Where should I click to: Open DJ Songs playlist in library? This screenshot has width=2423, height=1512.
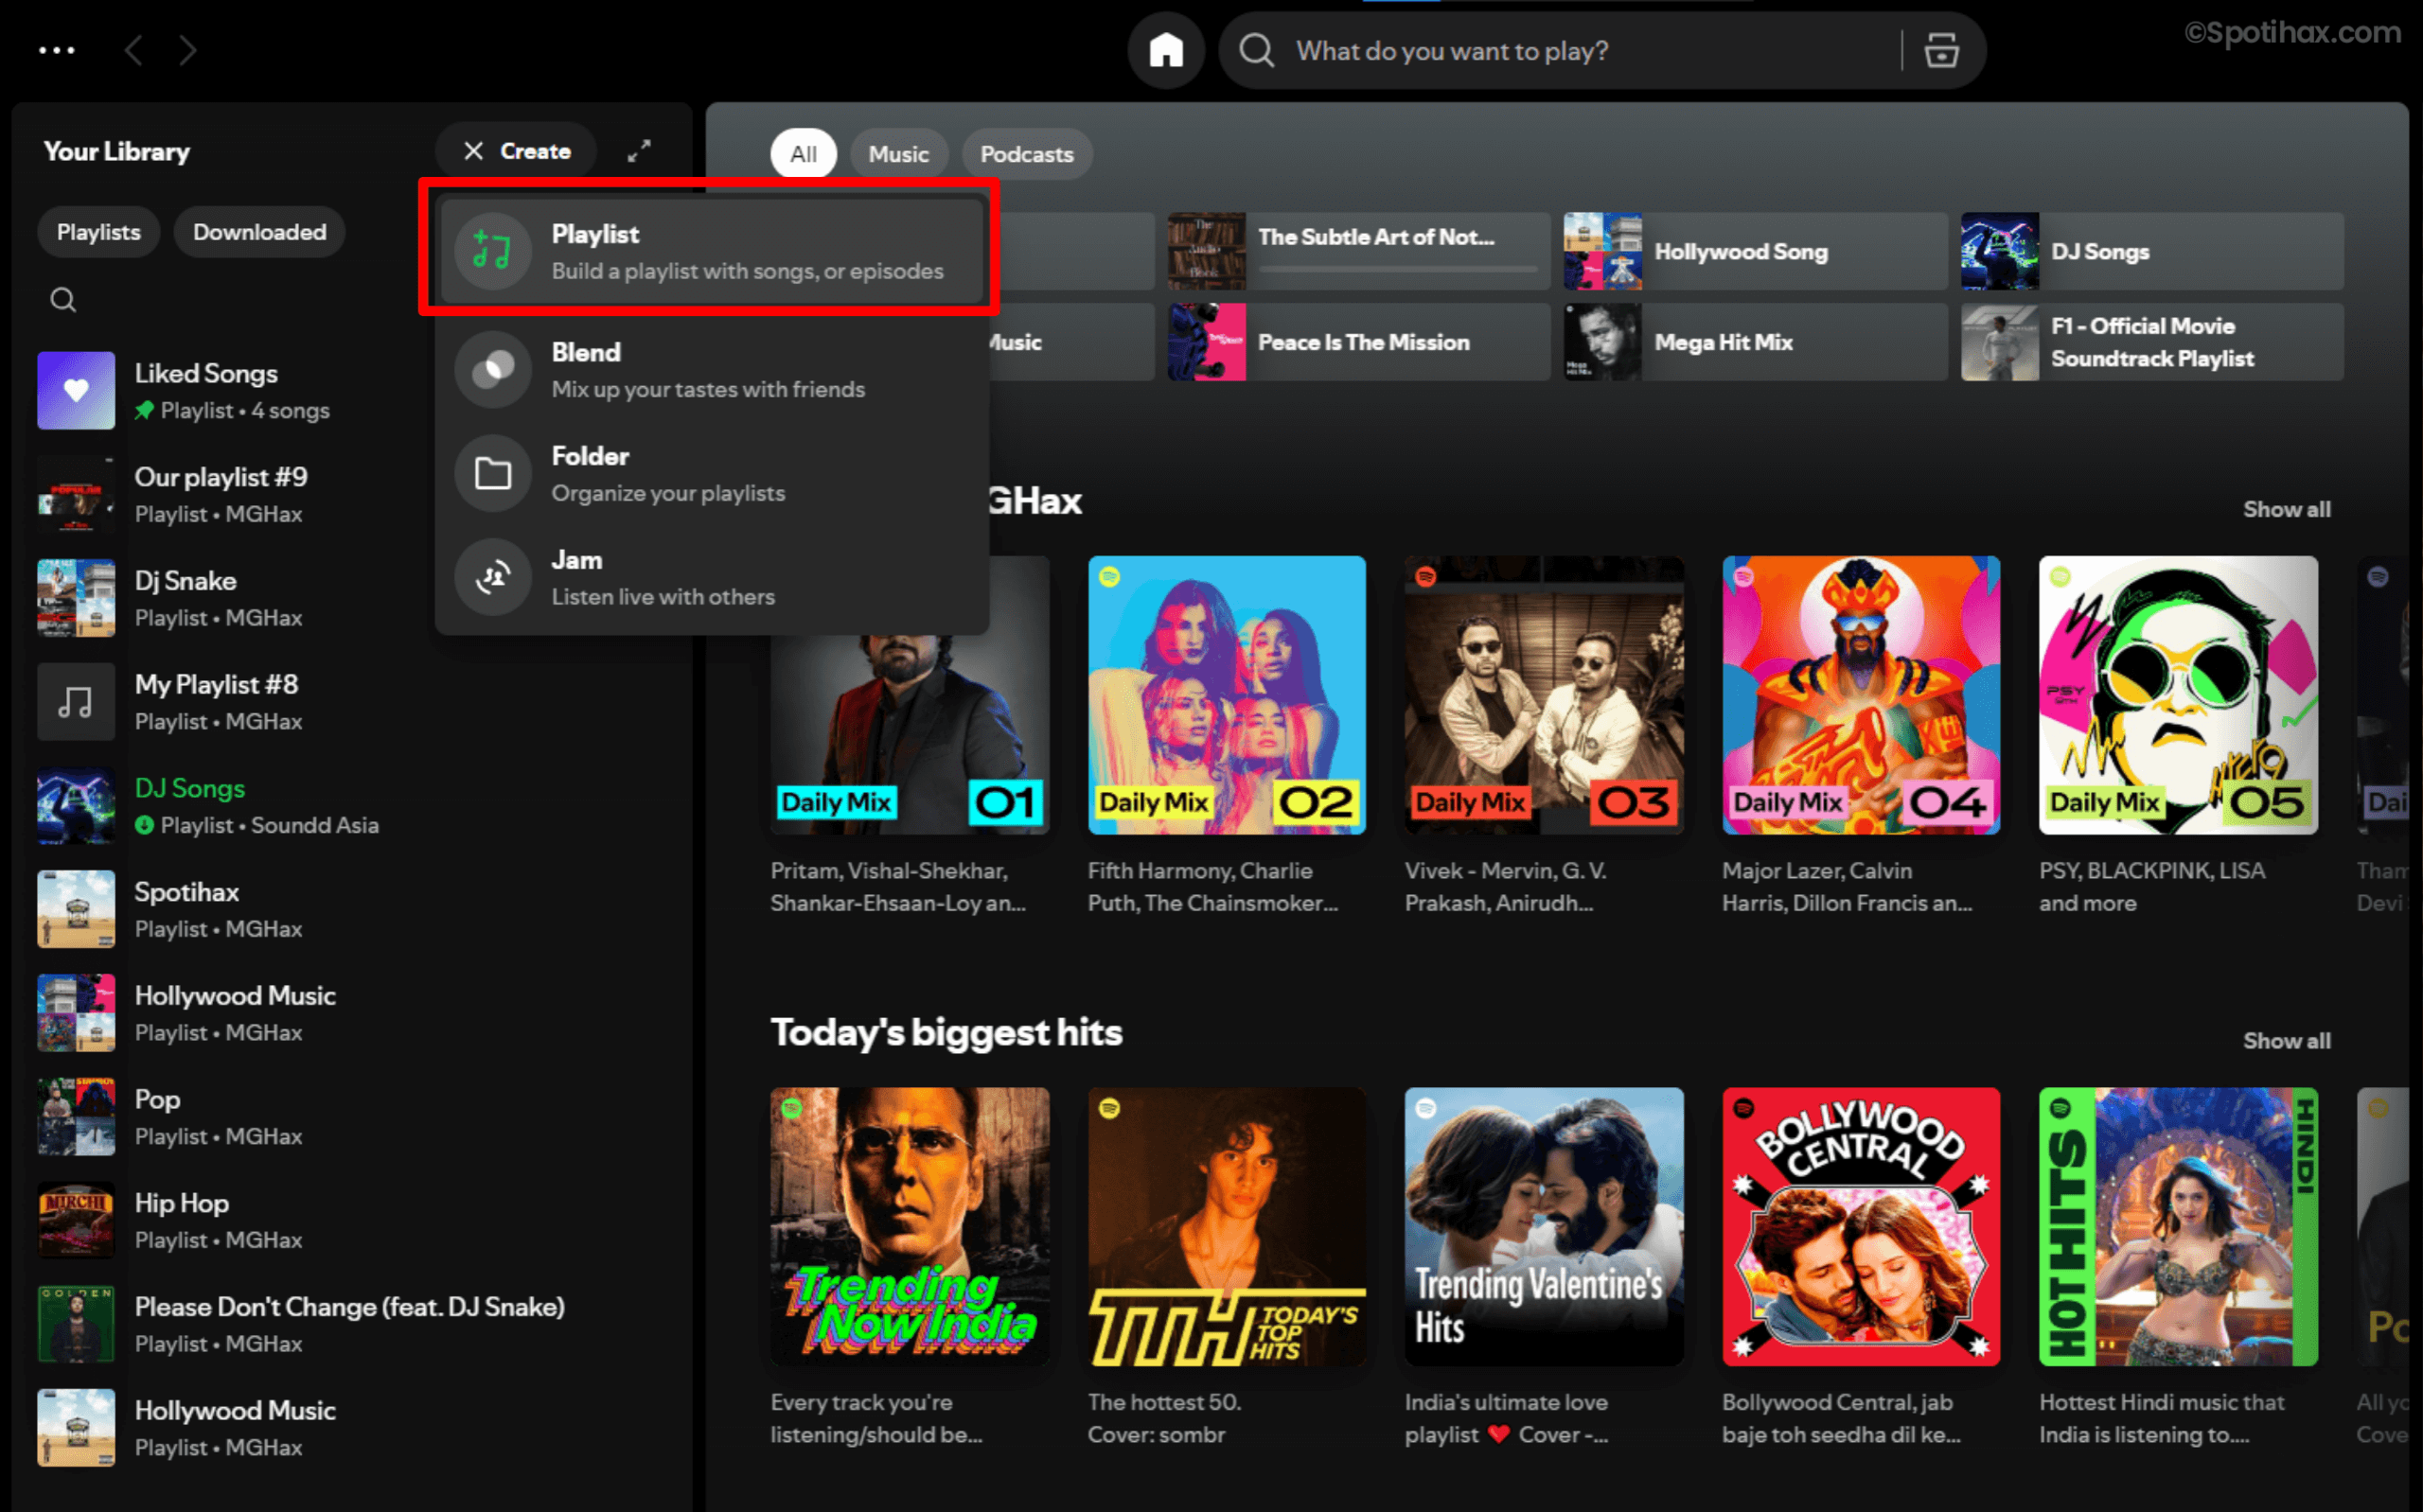pyautogui.click(x=350, y=805)
